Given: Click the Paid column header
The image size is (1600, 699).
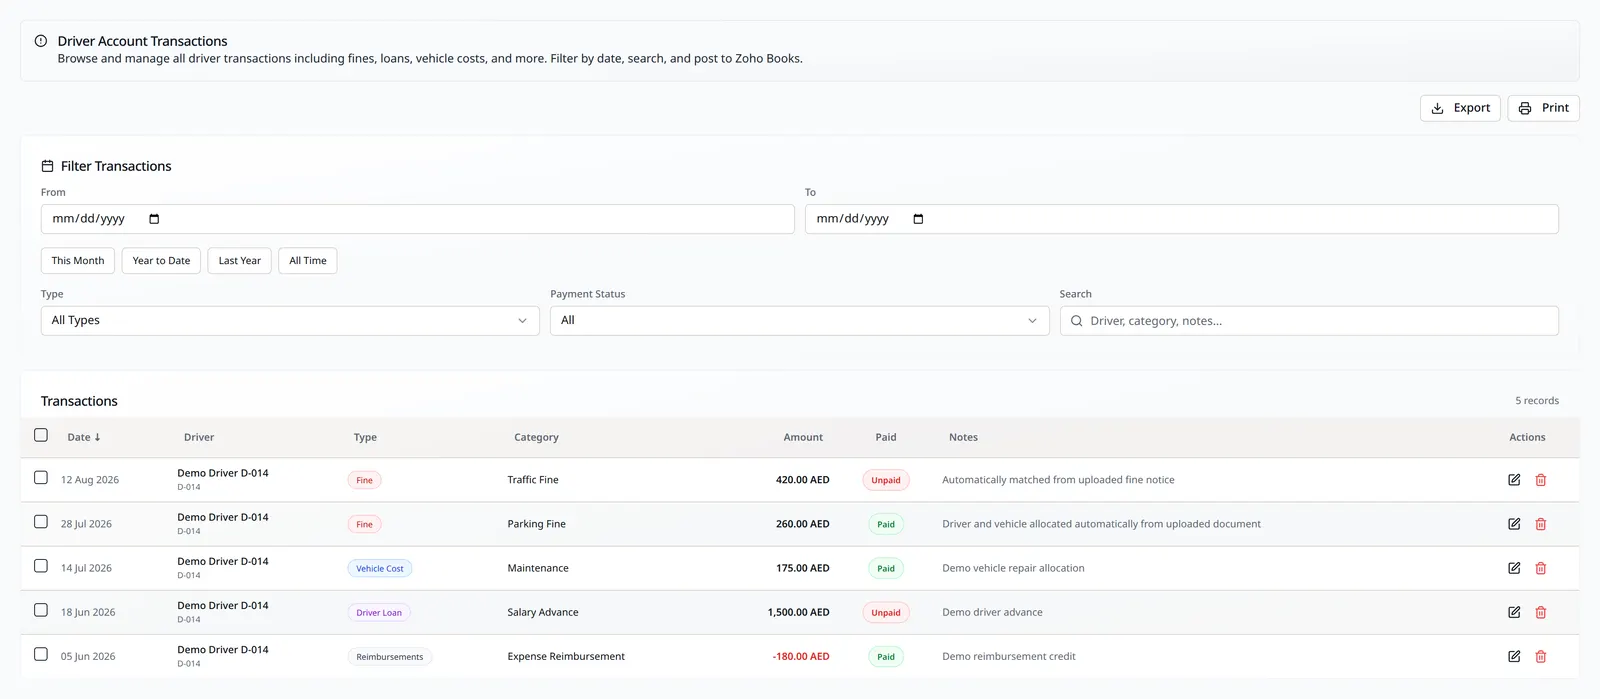Looking at the screenshot, I should click(886, 438).
